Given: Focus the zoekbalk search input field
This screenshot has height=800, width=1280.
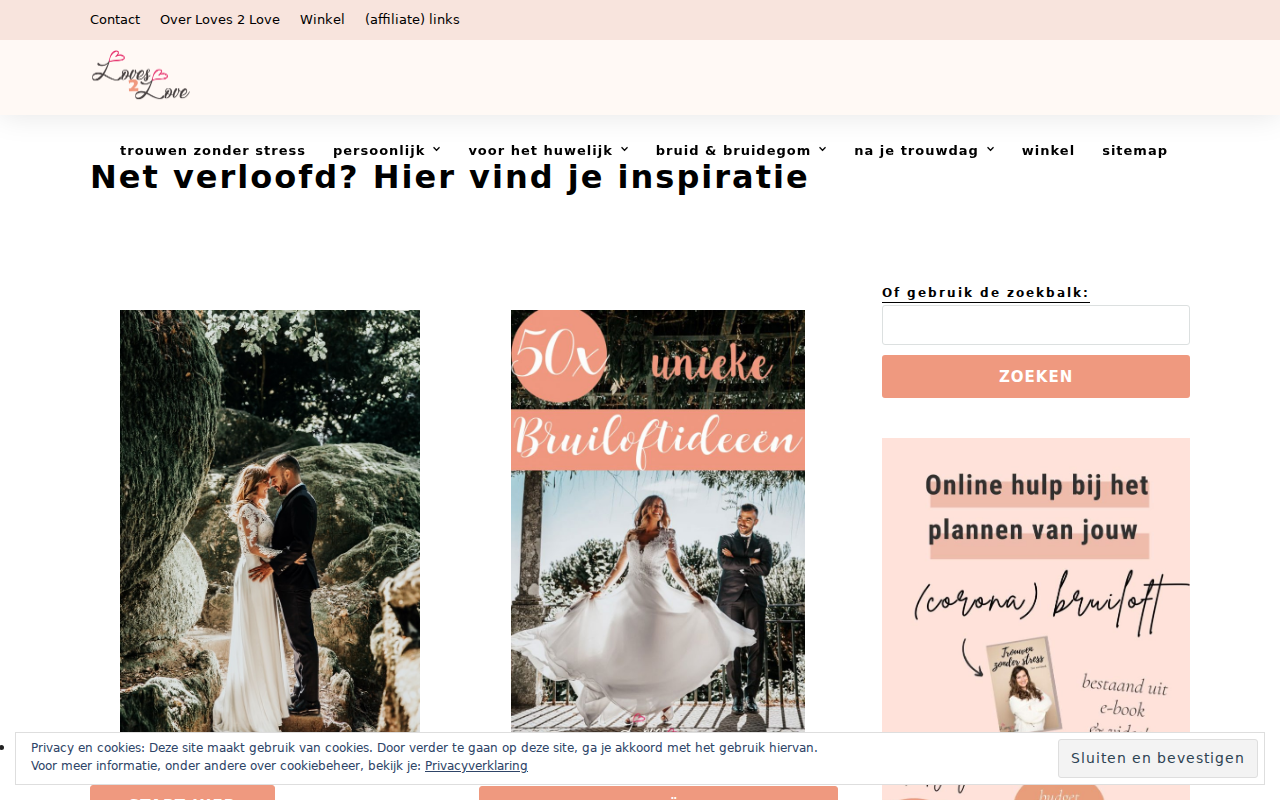Looking at the screenshot, I should [1036, 325].
